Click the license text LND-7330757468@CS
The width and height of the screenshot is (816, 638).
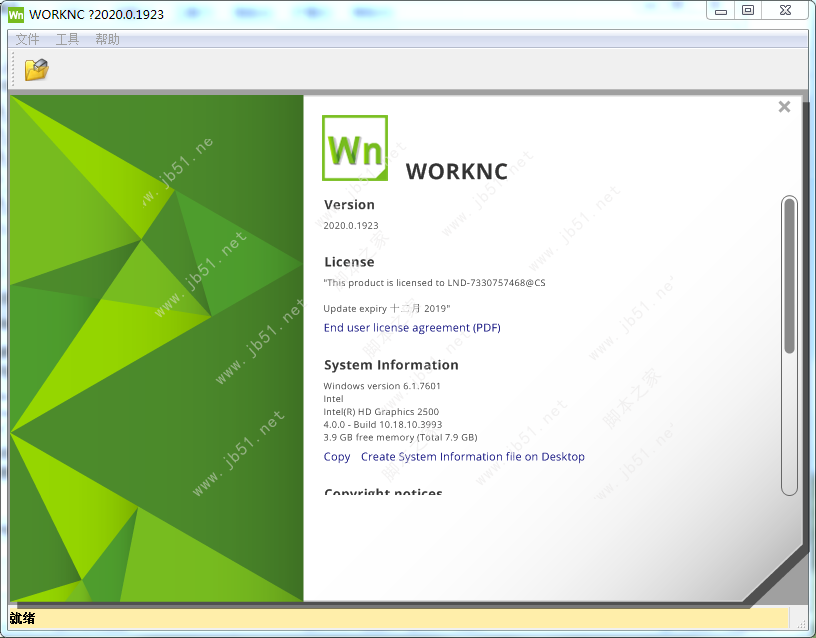(x=496, y=283)
